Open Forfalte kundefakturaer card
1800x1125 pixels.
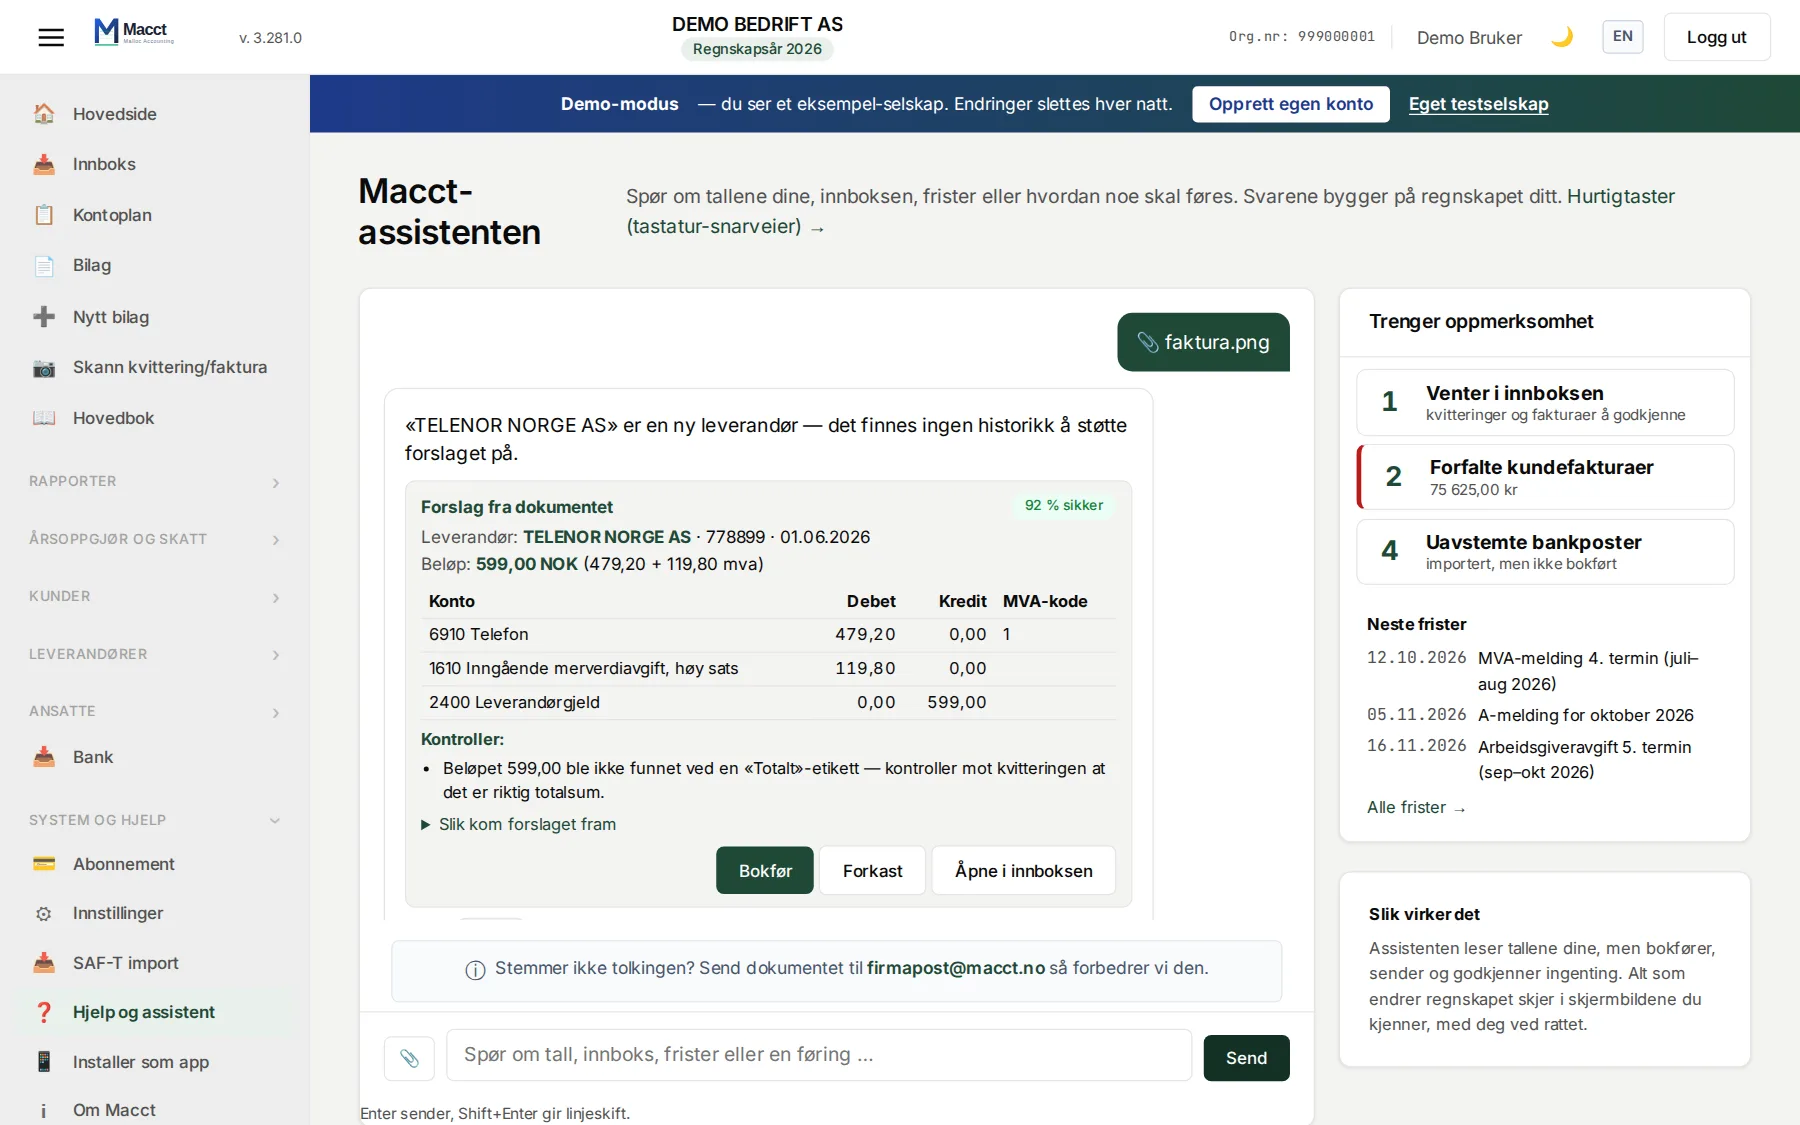coord(1545,477)
